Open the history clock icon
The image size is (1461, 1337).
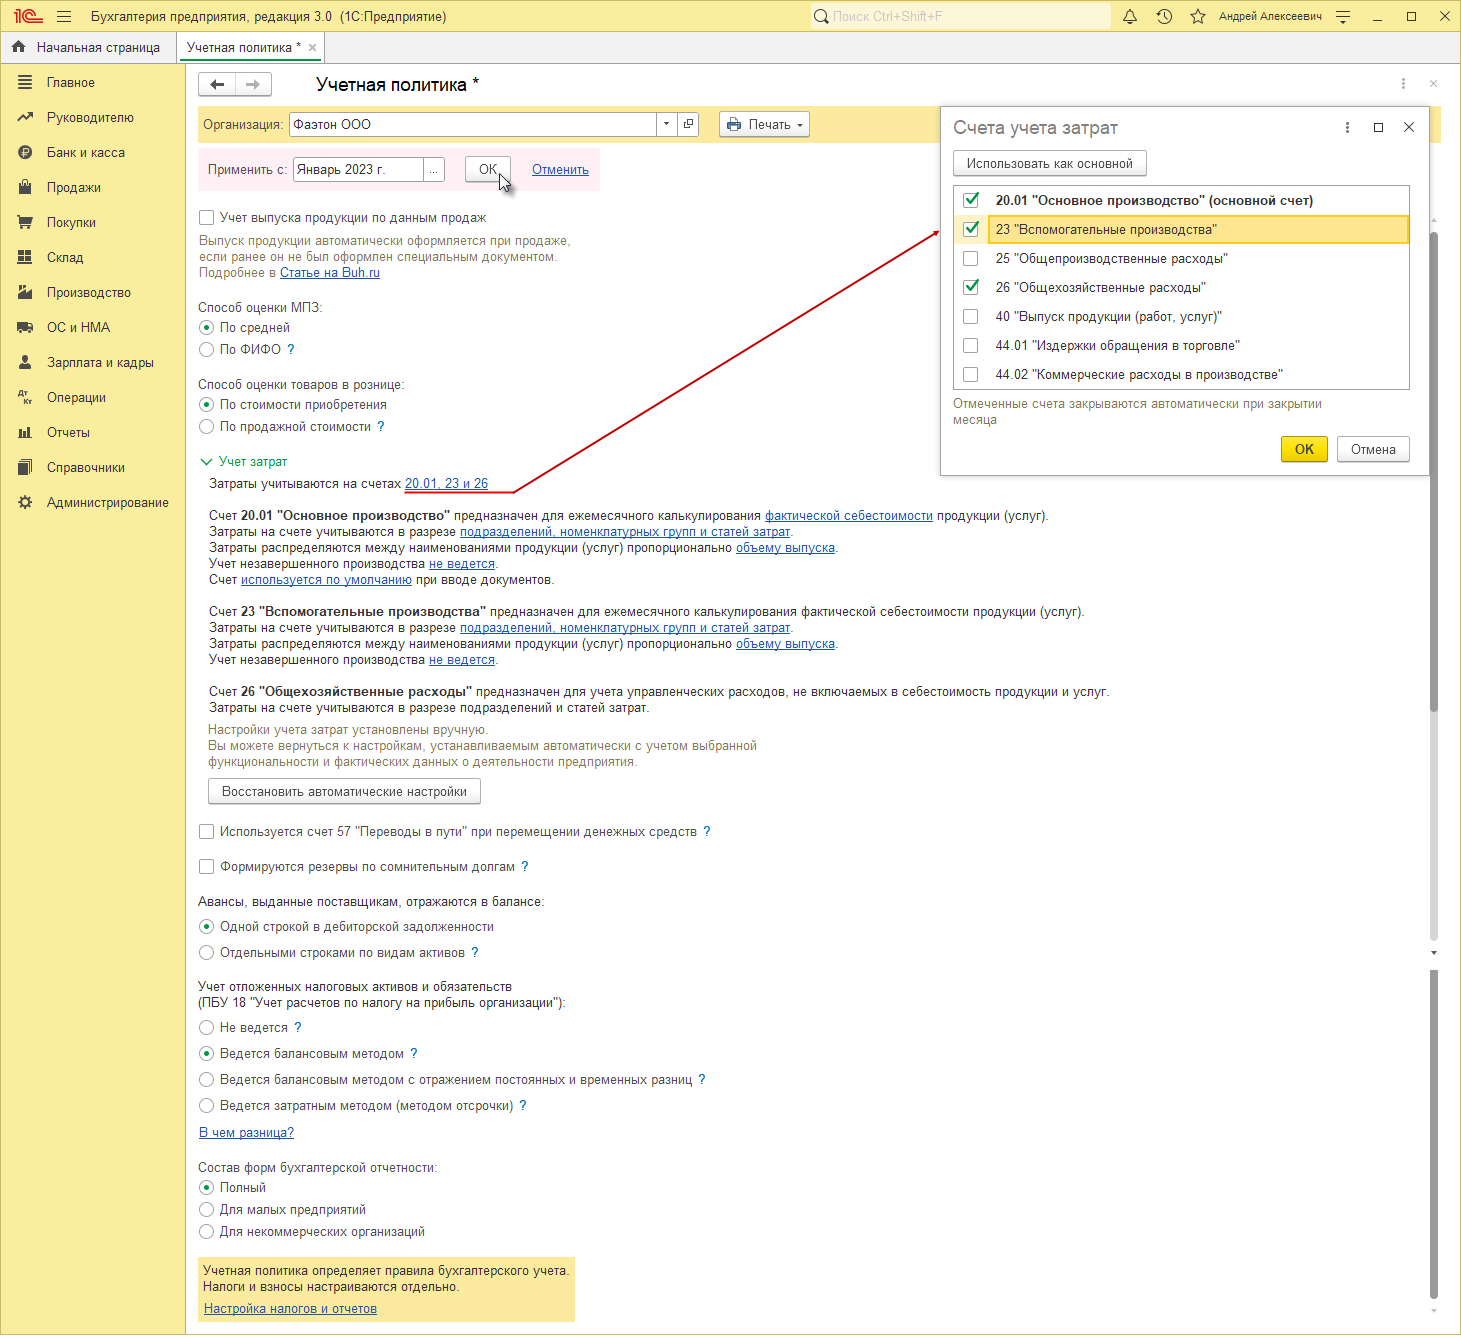(x=1164, y=16)
